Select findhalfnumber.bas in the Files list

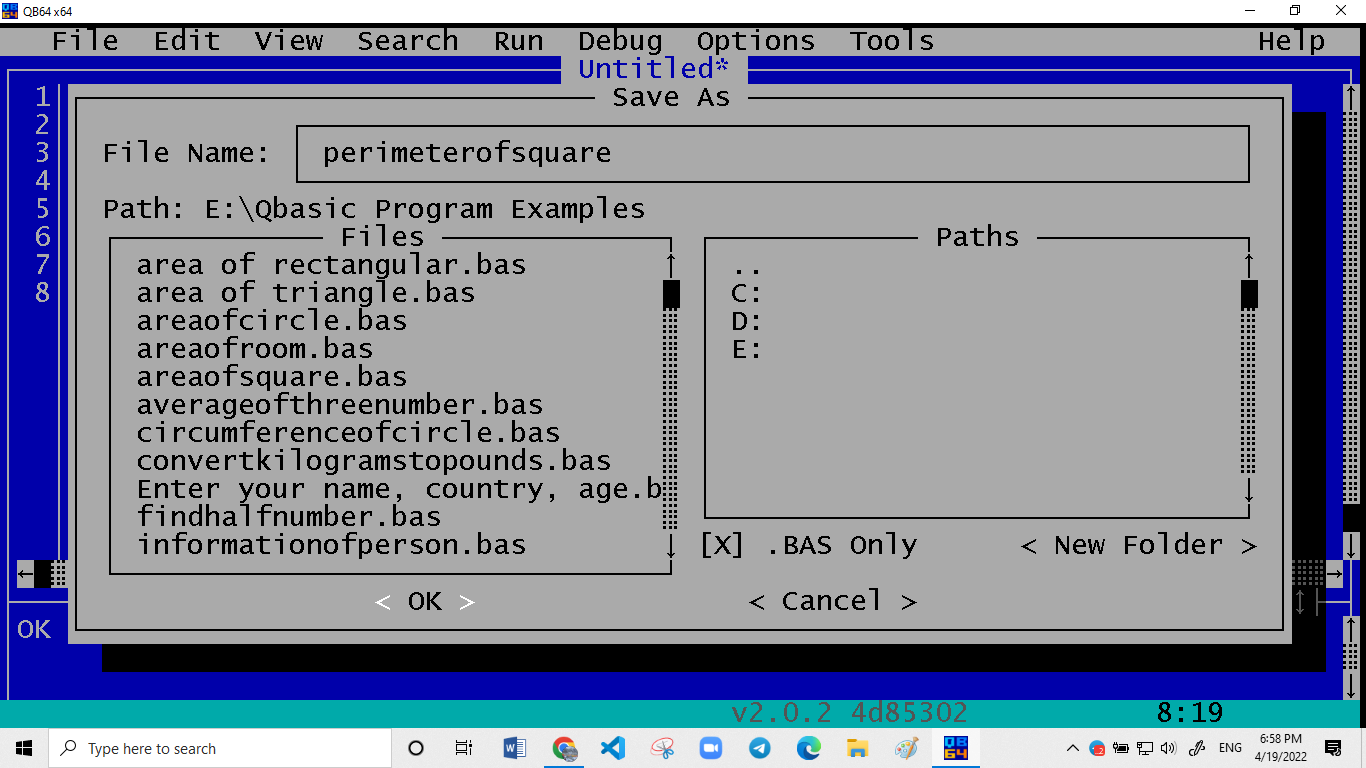coord(289,517)
